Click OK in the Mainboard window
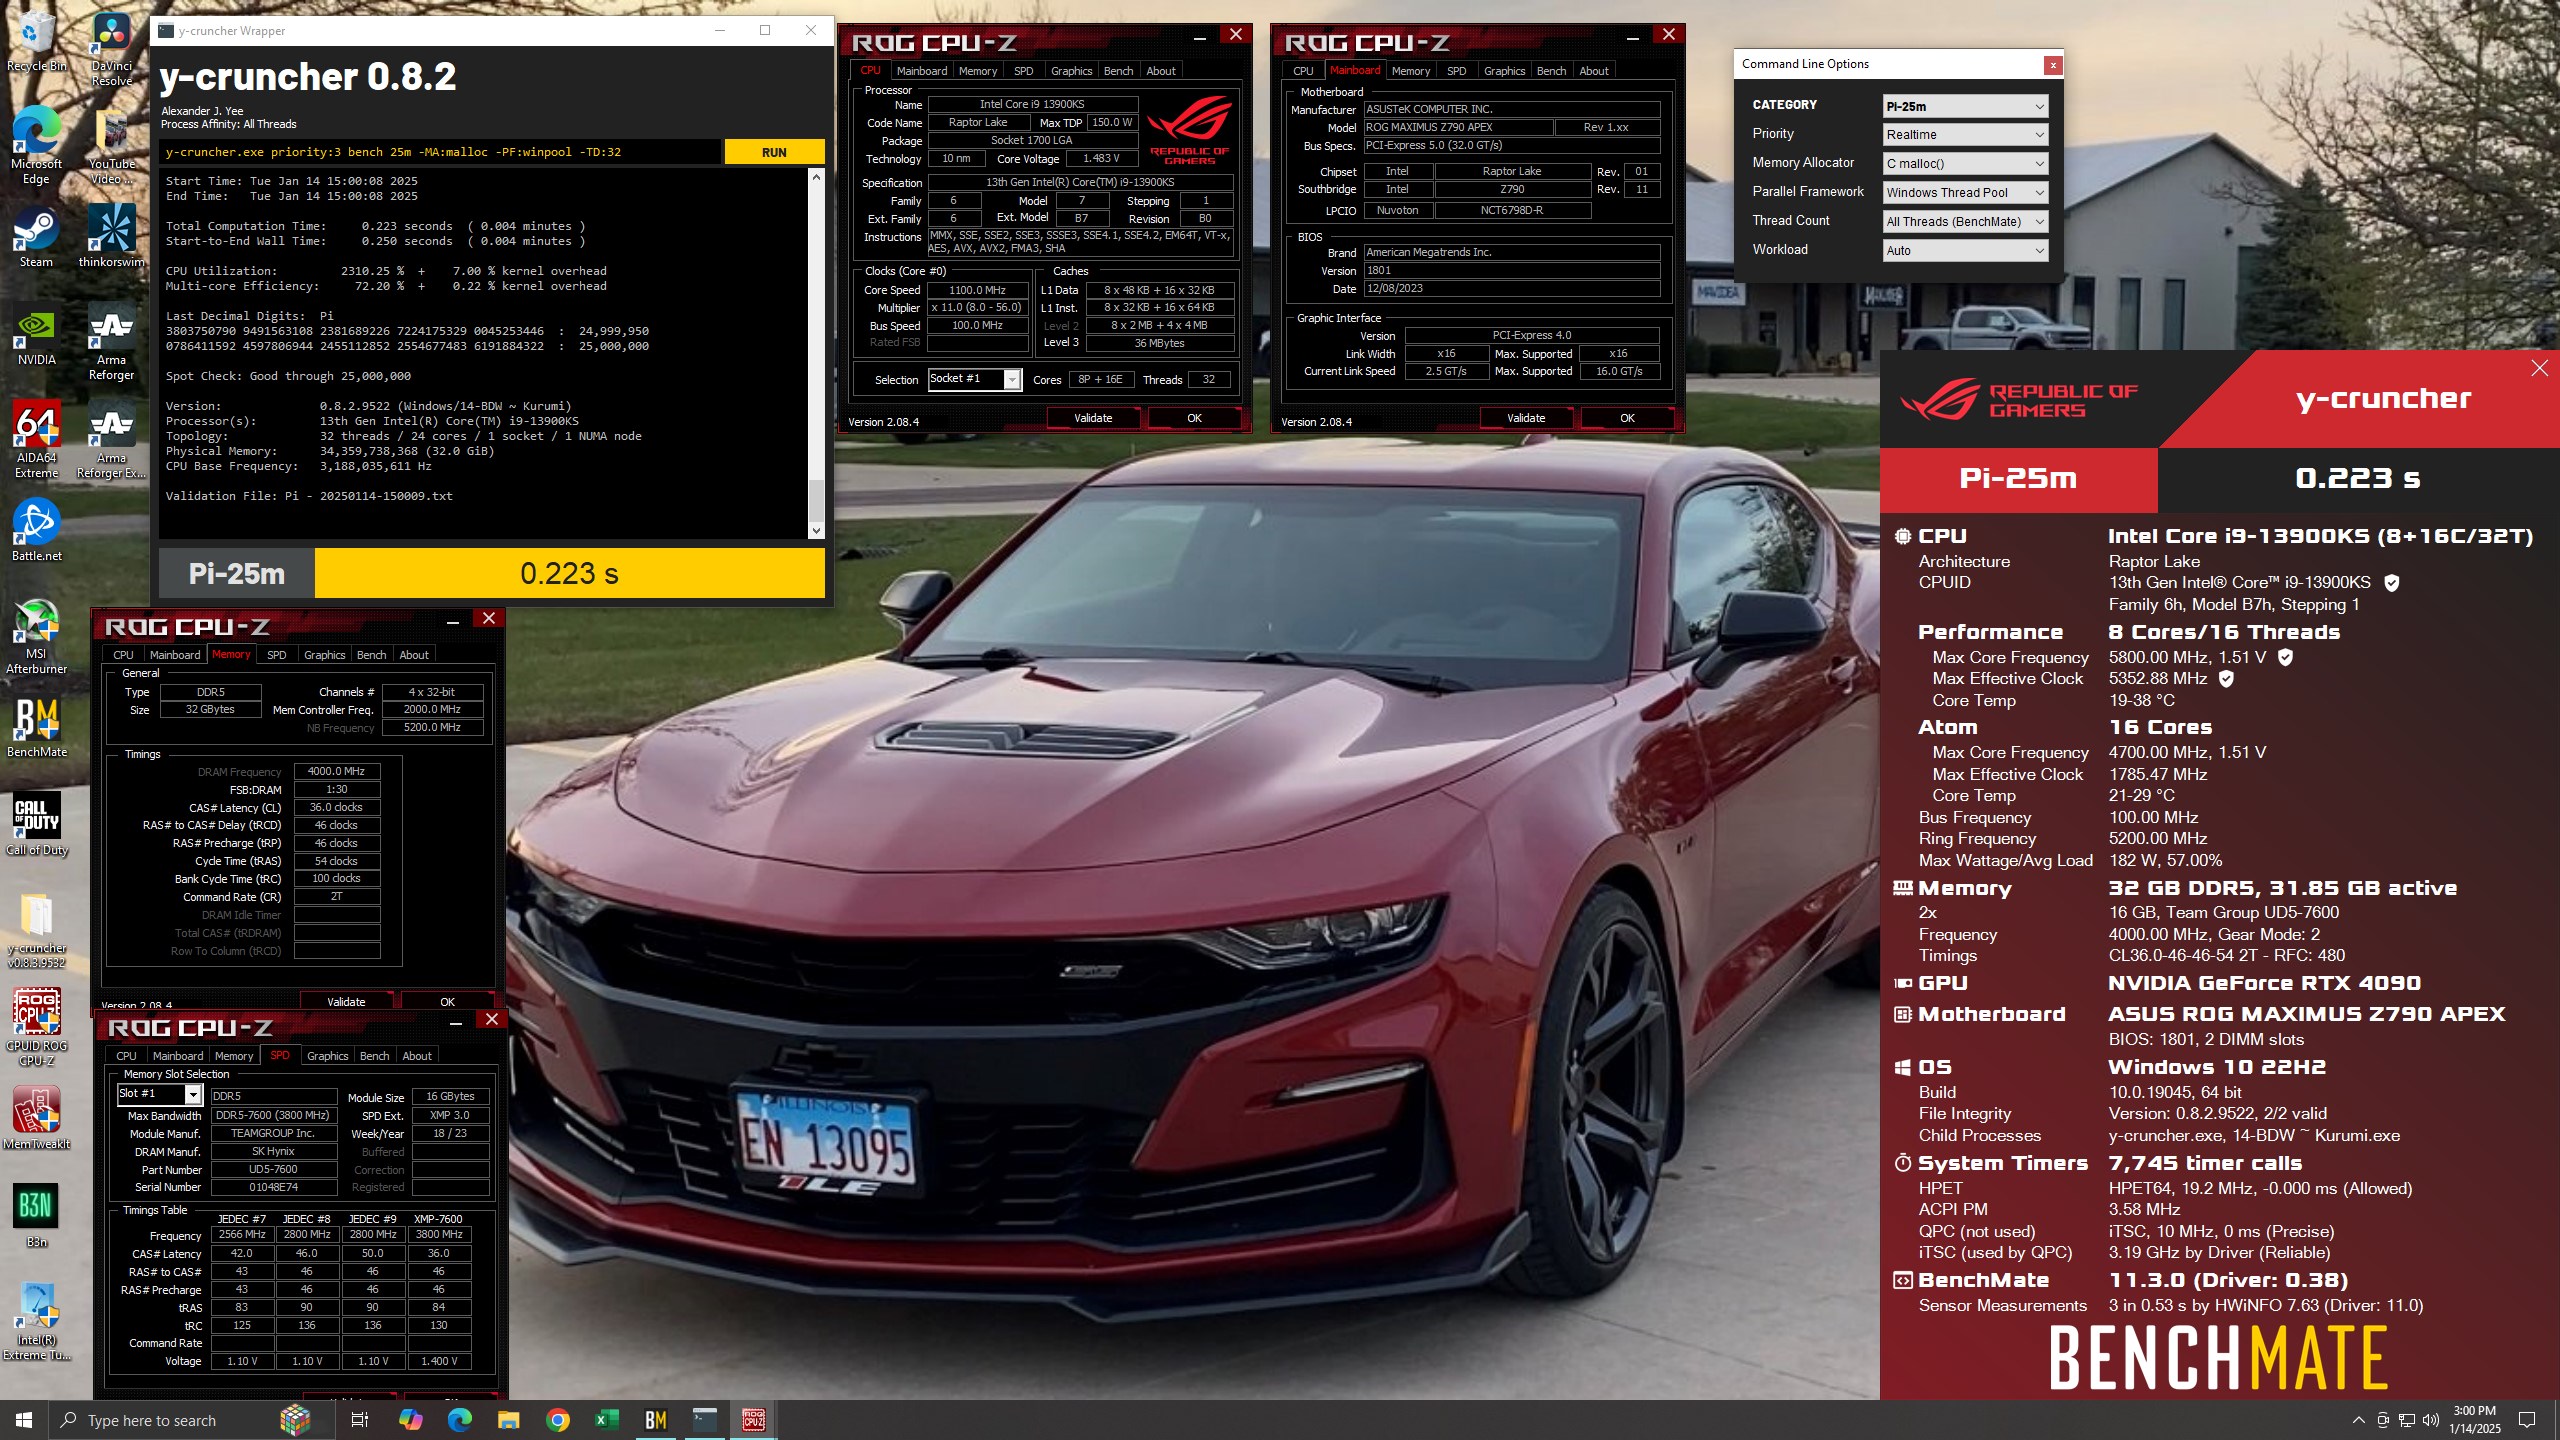The height and width of the screenshot is (1440, 2560). [x=1627, y=418]
